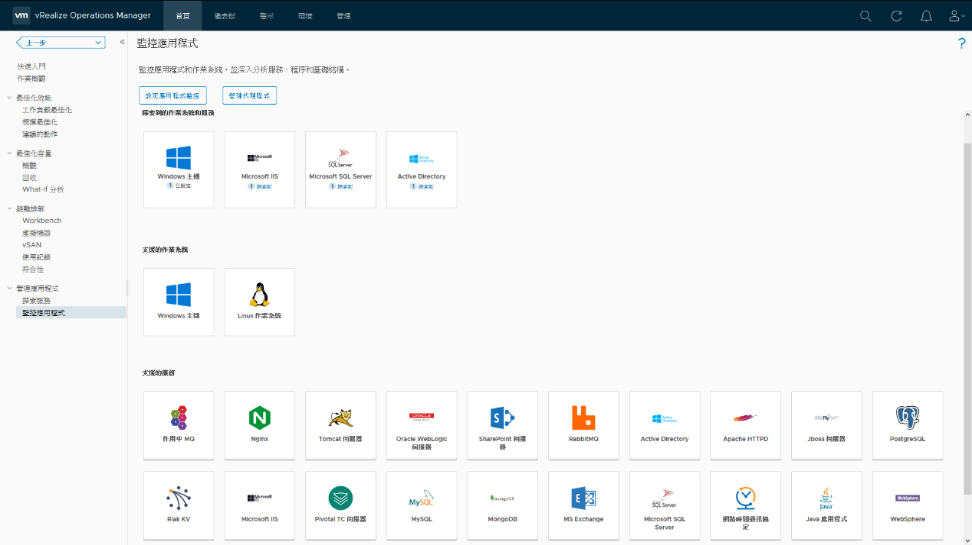Image resolution: width=972 pixels, height=545 pixels.
Task: Open 虛擬機器 under 疑難排解
Action: click(37, 233)
